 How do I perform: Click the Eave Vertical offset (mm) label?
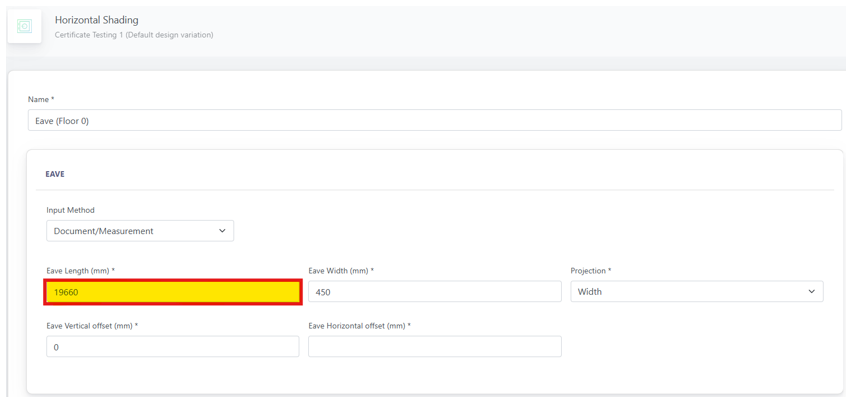[92, 326]
